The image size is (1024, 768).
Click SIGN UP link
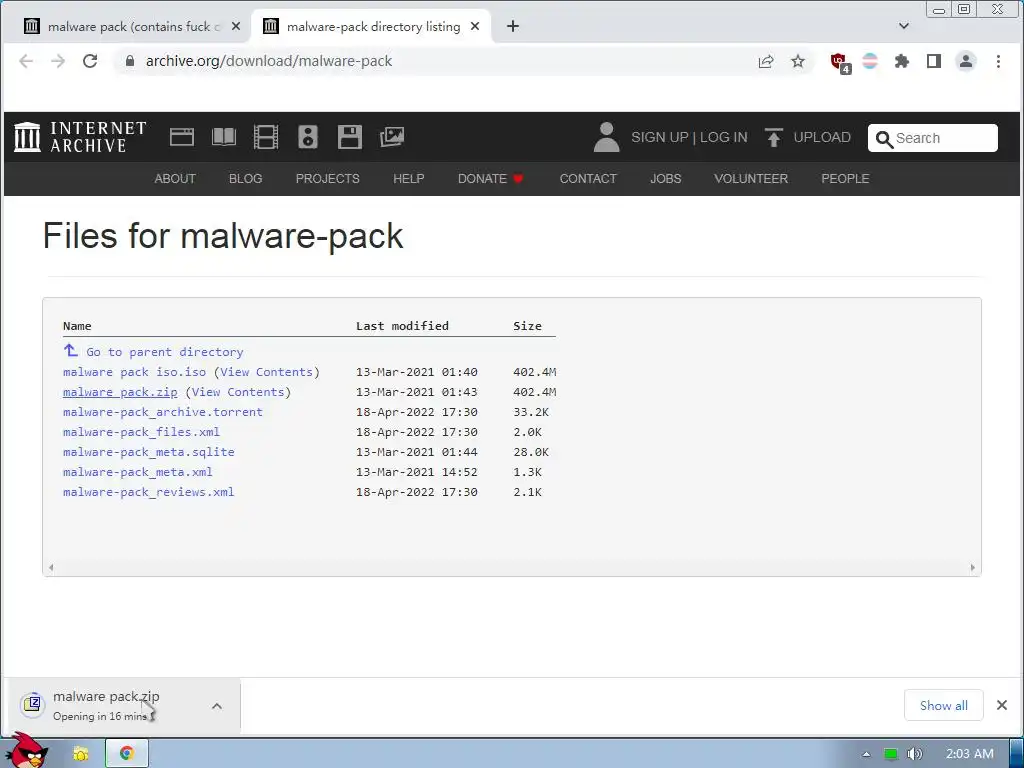660,137
